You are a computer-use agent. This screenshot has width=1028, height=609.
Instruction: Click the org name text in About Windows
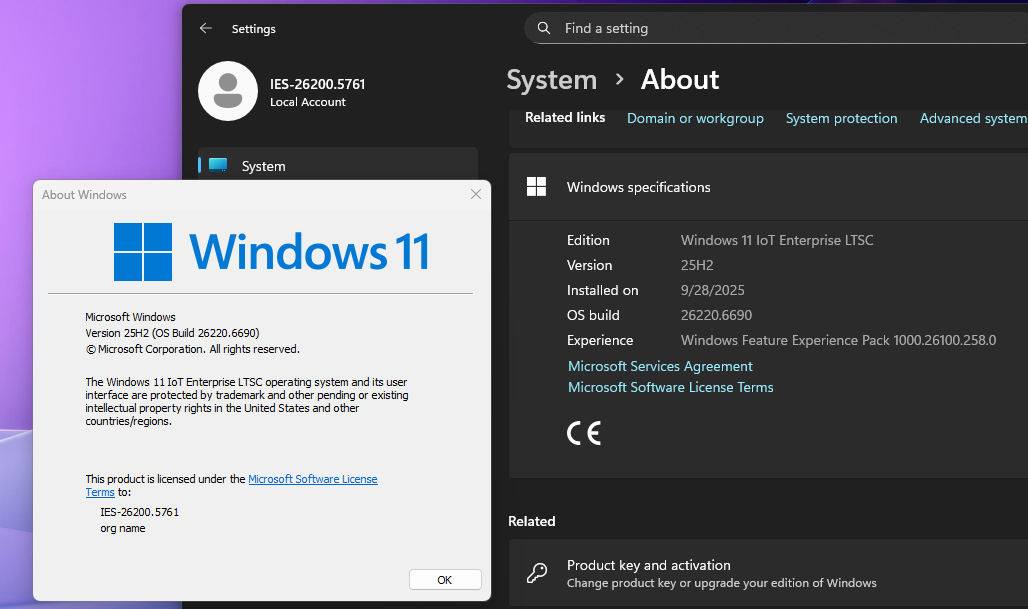click(123, 528)
